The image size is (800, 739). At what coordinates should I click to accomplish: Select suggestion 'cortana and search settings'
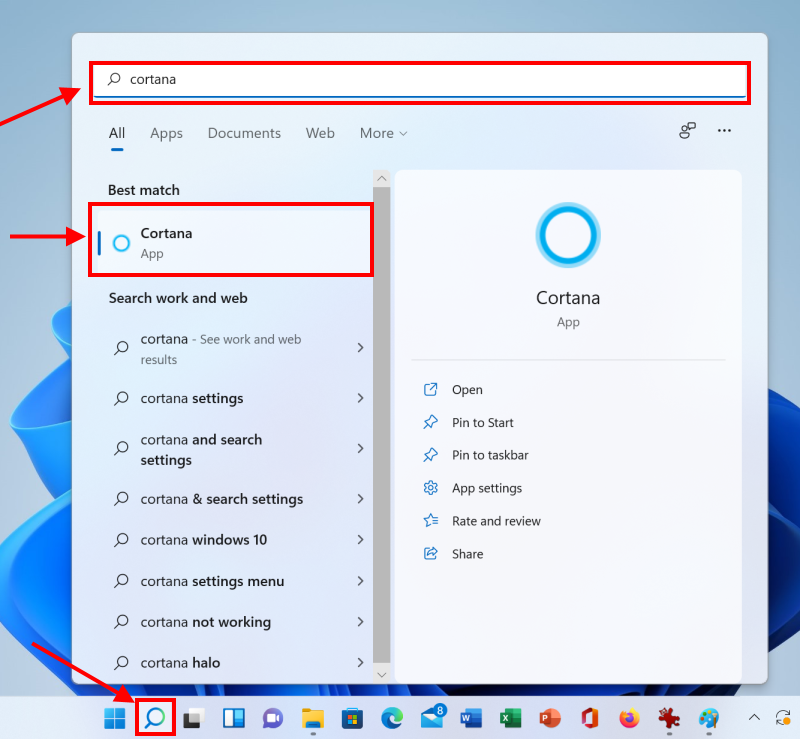(201, 450)
